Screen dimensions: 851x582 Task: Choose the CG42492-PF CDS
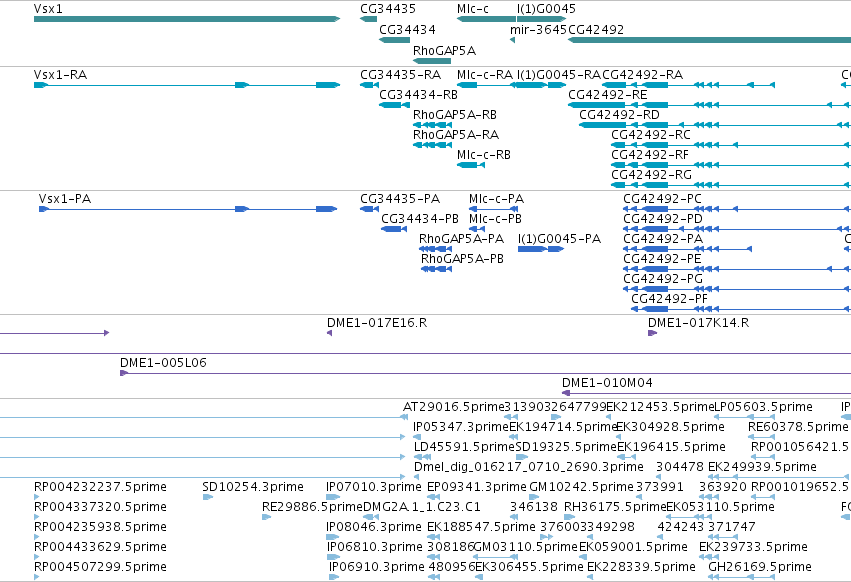coord(741,309)
